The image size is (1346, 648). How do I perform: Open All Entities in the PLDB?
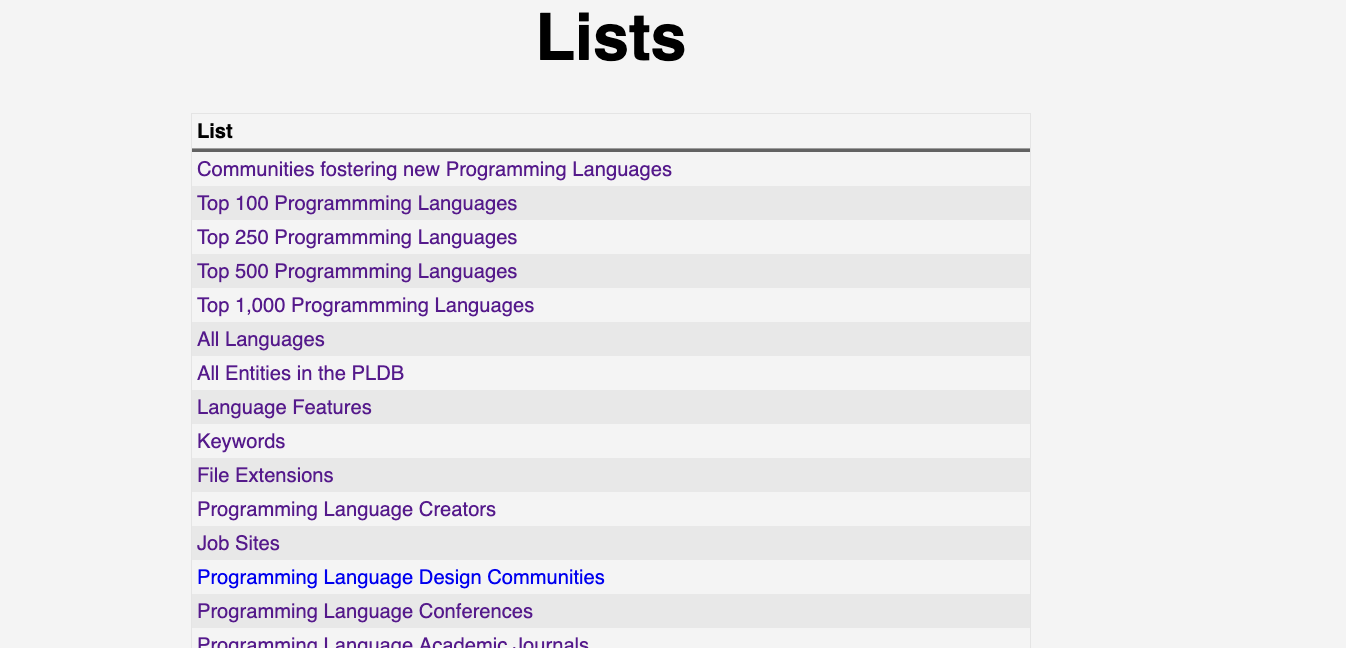300,373
